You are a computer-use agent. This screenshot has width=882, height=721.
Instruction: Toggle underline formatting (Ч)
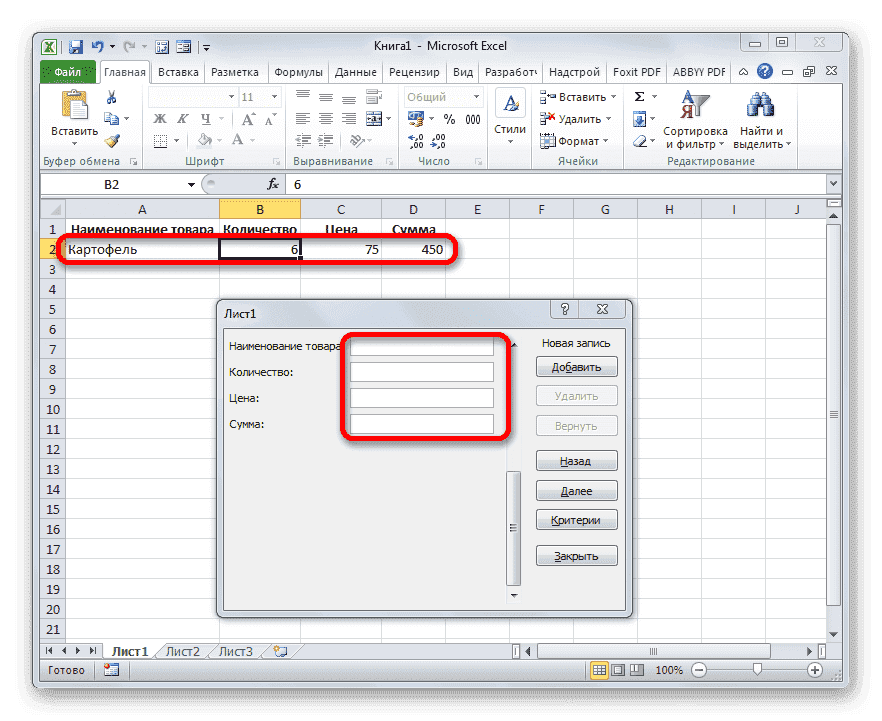coord(205,120)
